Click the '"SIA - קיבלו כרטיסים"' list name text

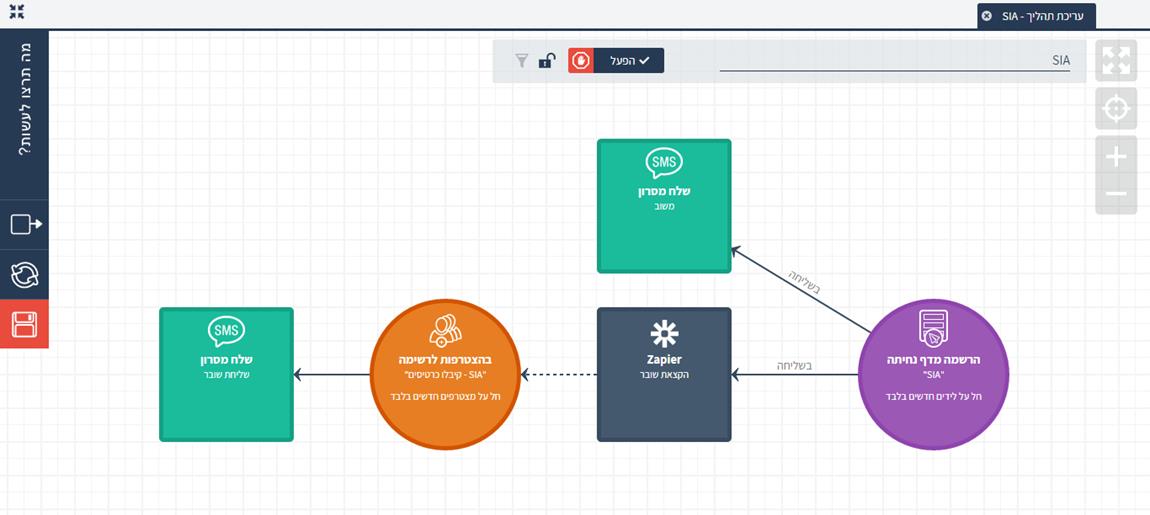[x=445, y=374]
